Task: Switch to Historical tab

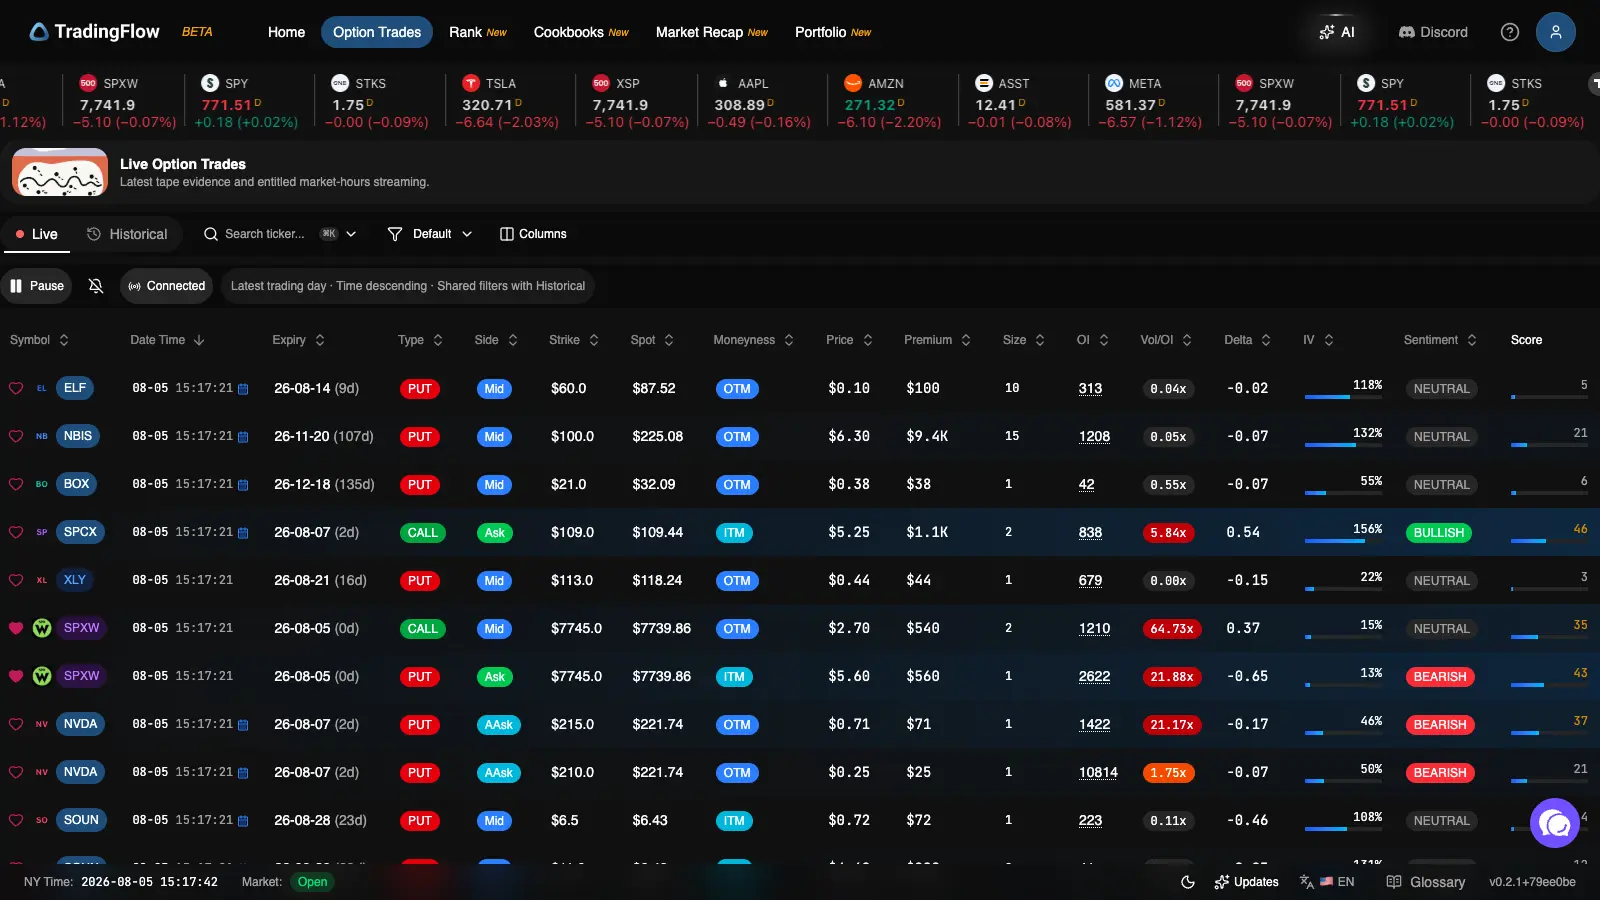Action: 127,234
